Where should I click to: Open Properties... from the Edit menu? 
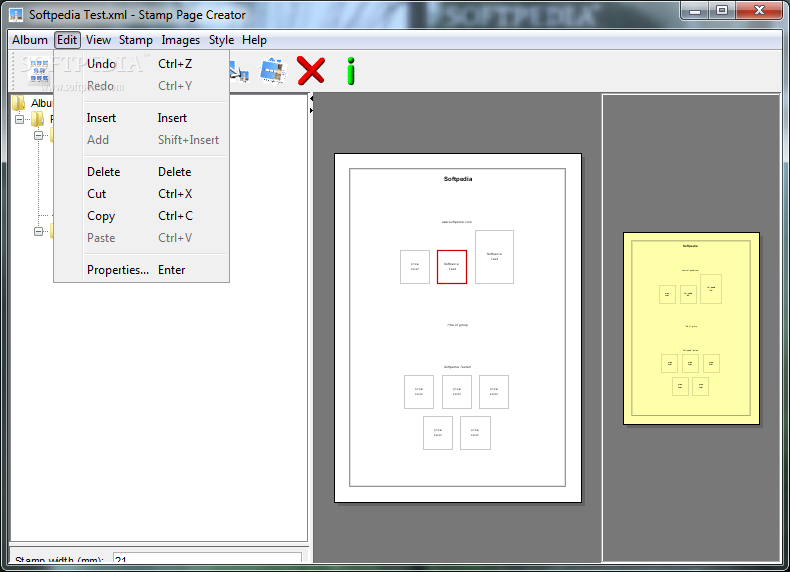[x=142, y=270]
